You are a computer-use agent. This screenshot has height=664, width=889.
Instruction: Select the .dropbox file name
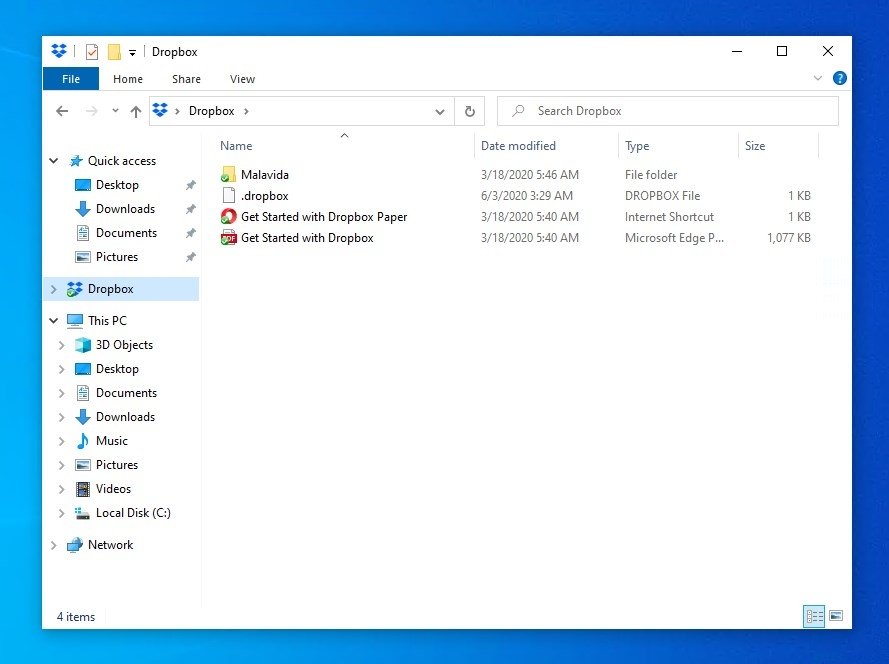coord(265,196)
